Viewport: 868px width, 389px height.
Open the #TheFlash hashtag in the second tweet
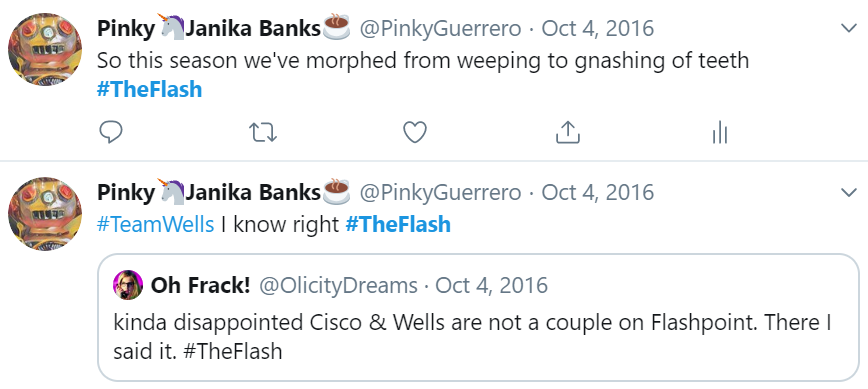point(398,225)
